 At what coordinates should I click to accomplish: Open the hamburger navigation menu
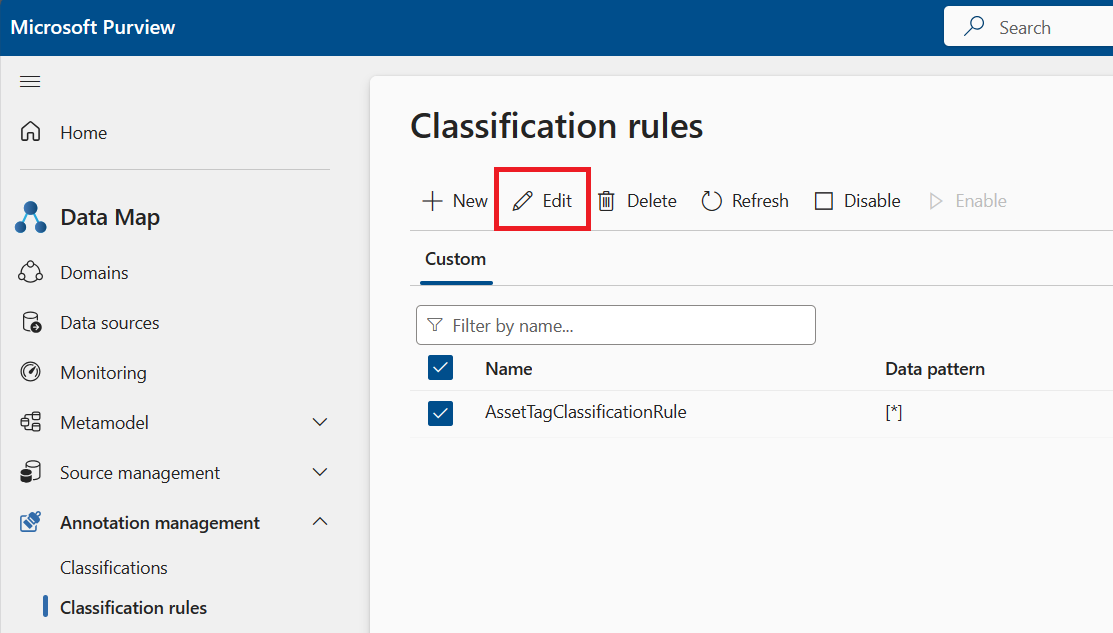(30, 81)
